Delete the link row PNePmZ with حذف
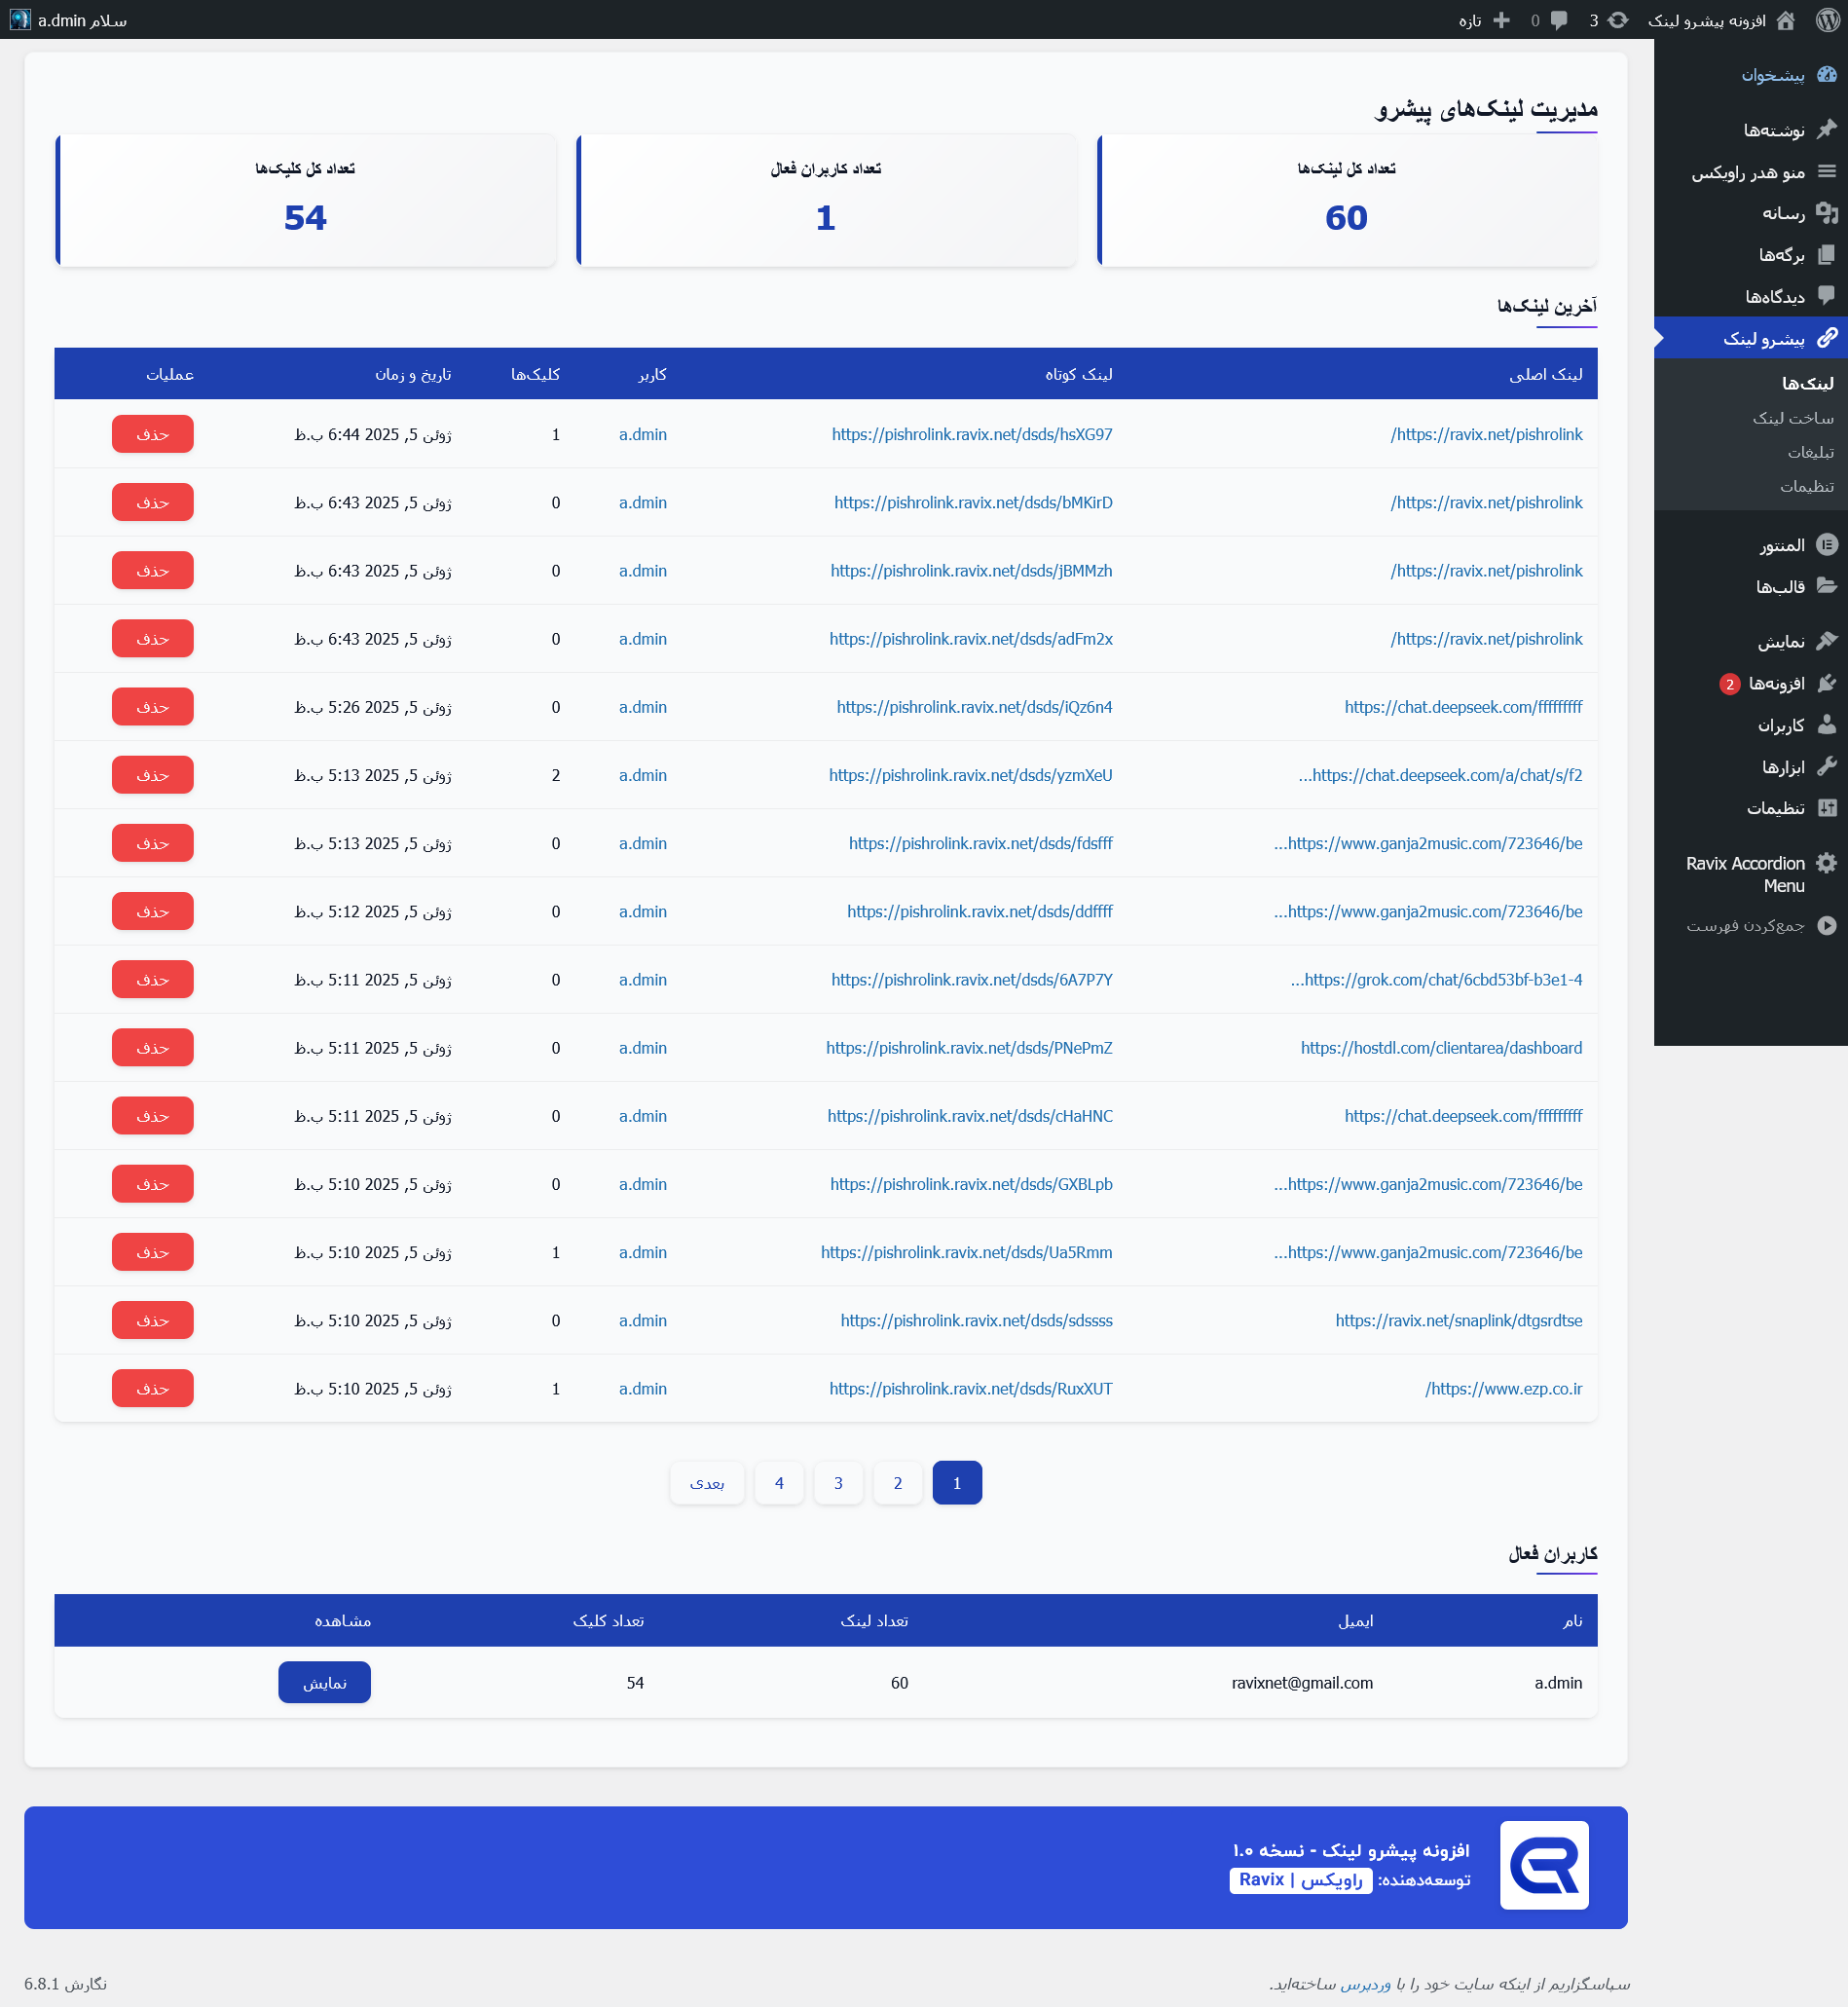1848x2007 pixels. click(152, 1047)
